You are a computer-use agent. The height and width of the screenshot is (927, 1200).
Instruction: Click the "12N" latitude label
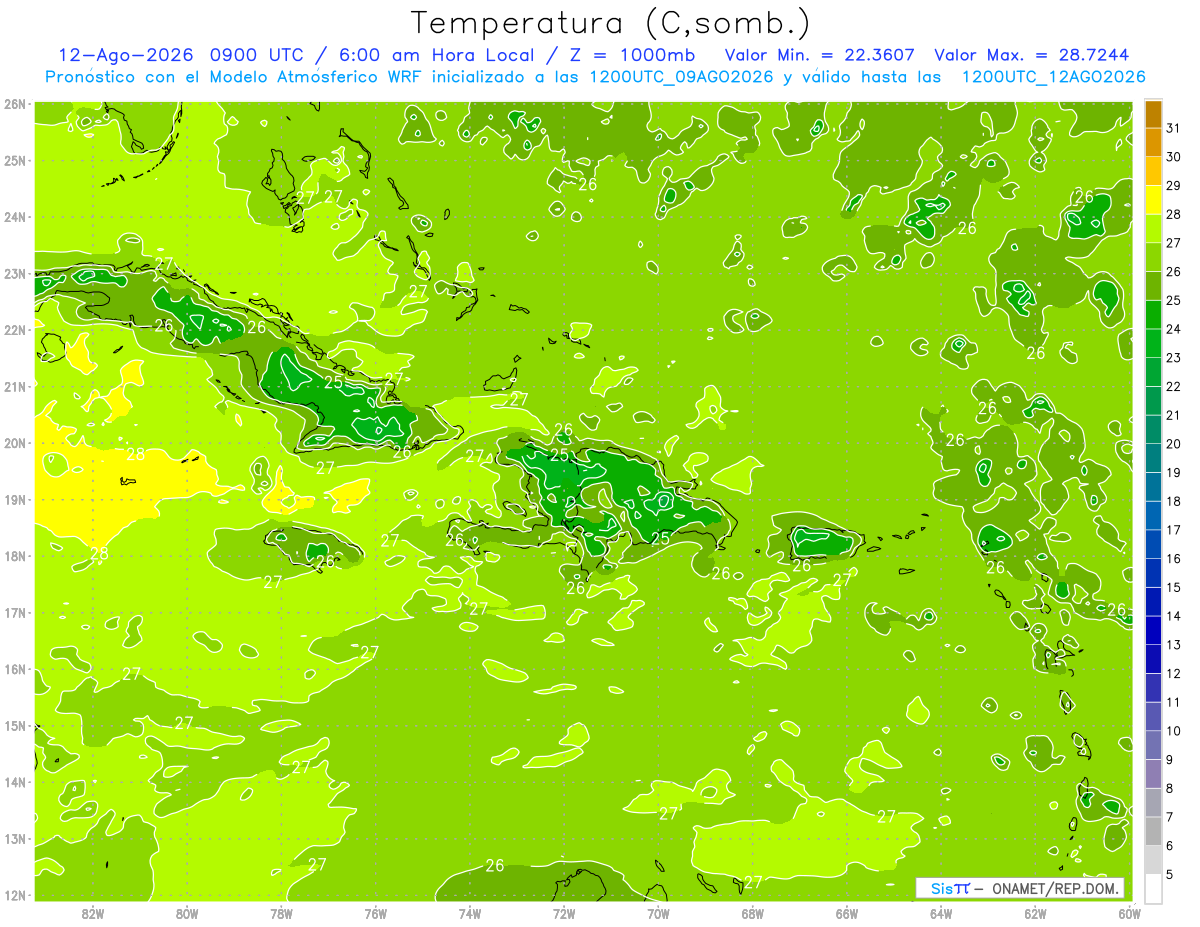(x=15, y=895)
